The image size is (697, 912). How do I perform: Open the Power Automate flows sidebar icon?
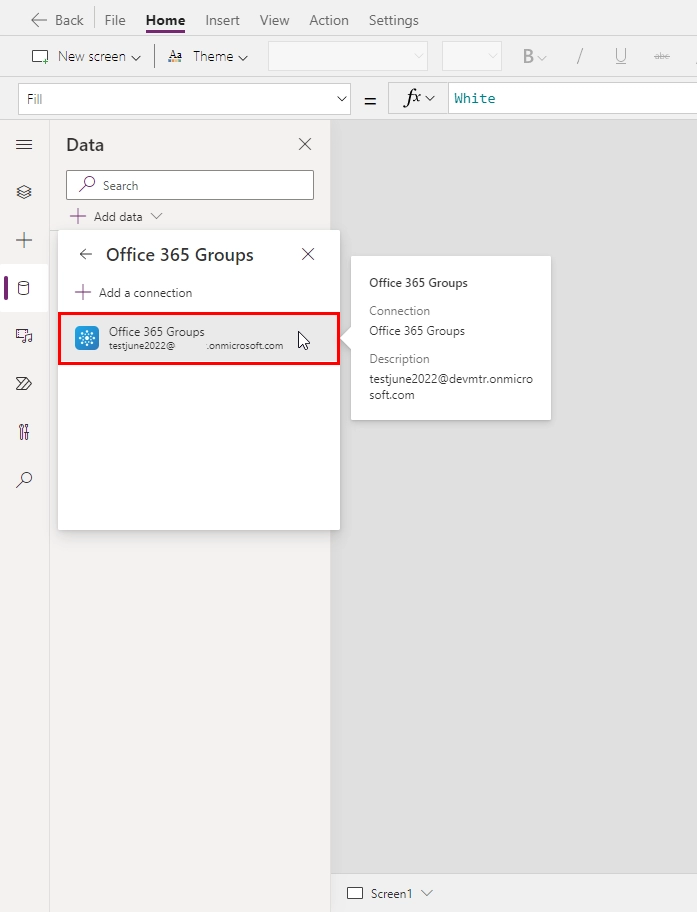pyautogui.click(x=24, y=384)
